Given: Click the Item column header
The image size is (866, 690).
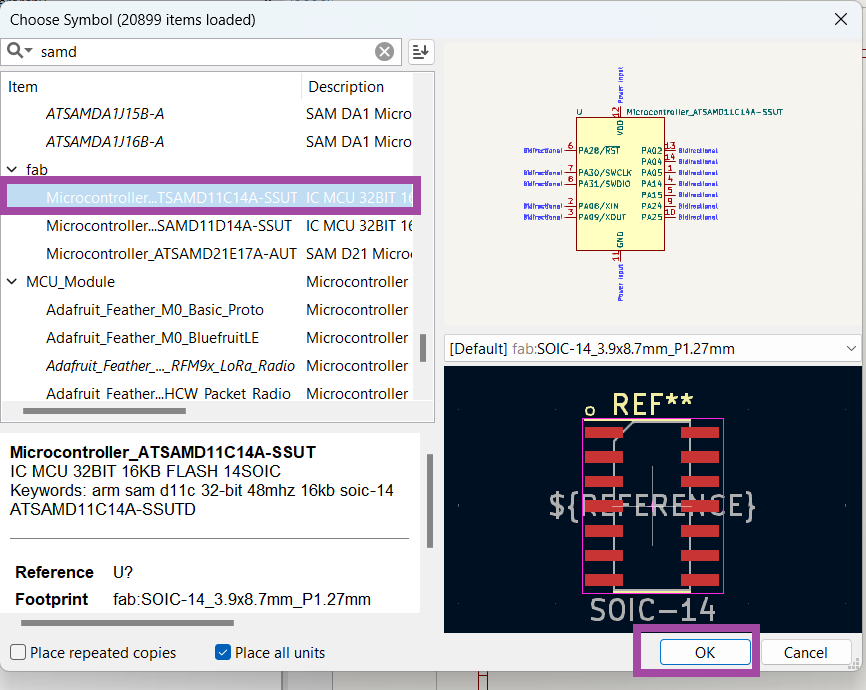Looking at the screenshot, I should pos(150,87).
